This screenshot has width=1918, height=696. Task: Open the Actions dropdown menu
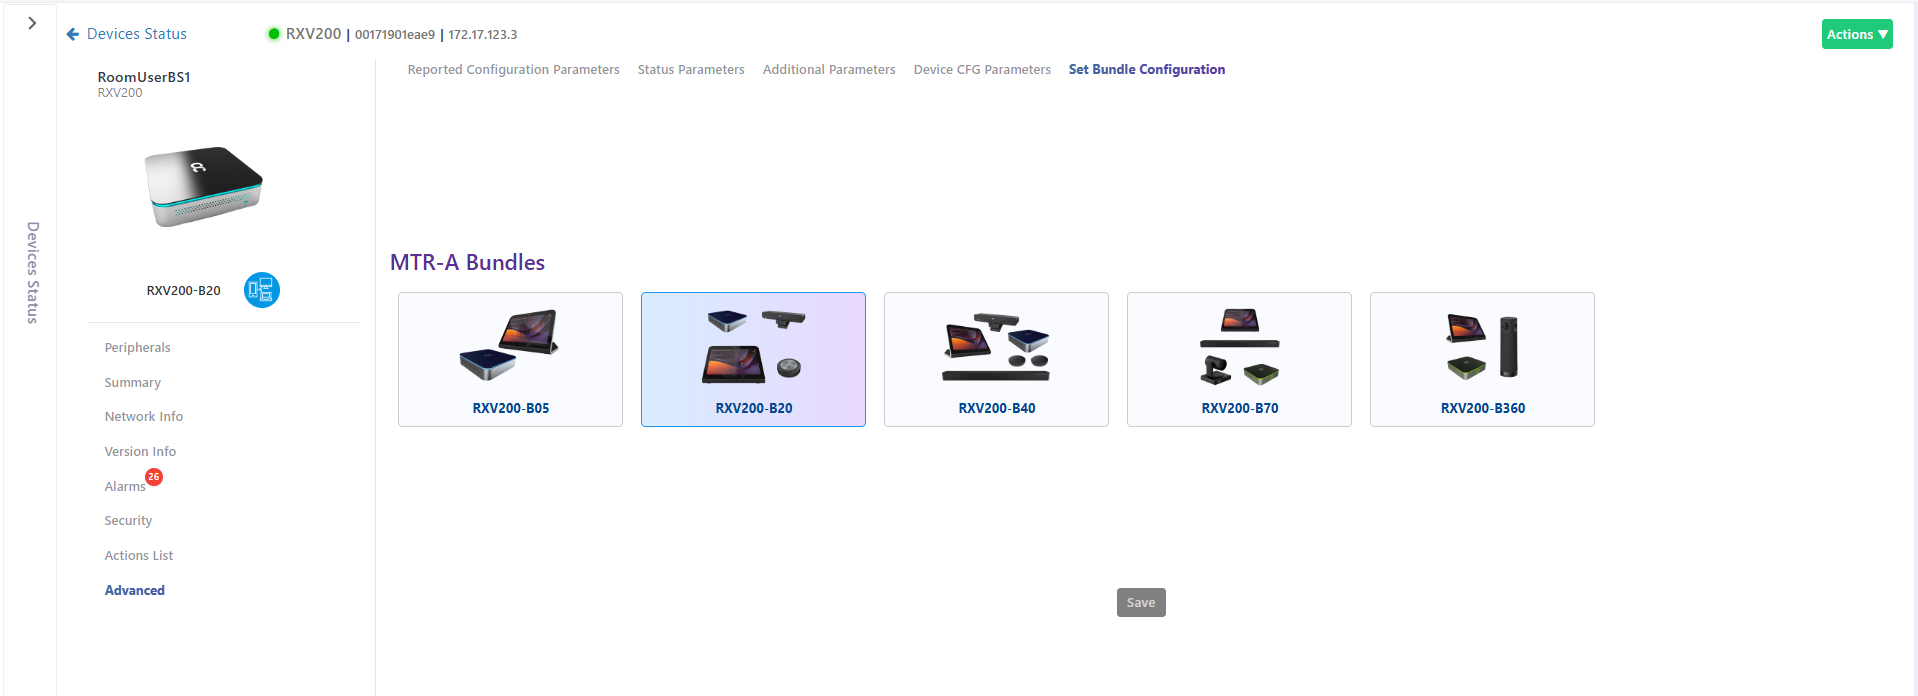(x=1857, y=34)
